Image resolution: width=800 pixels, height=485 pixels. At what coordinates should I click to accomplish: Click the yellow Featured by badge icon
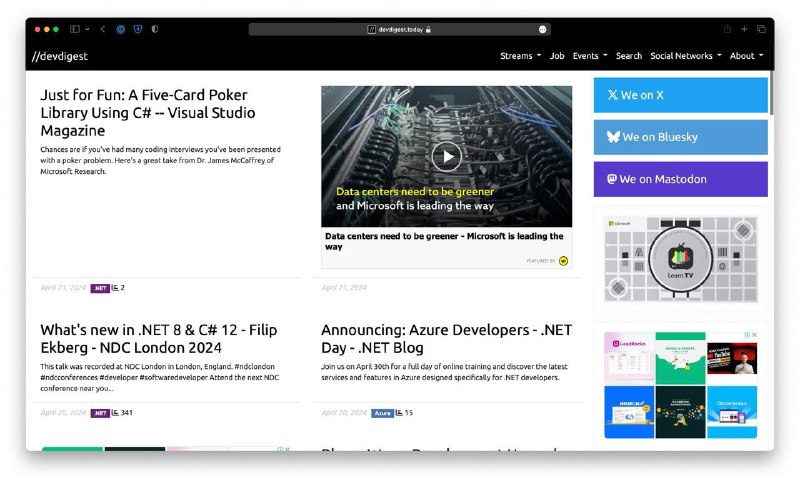tap(563, 261)
